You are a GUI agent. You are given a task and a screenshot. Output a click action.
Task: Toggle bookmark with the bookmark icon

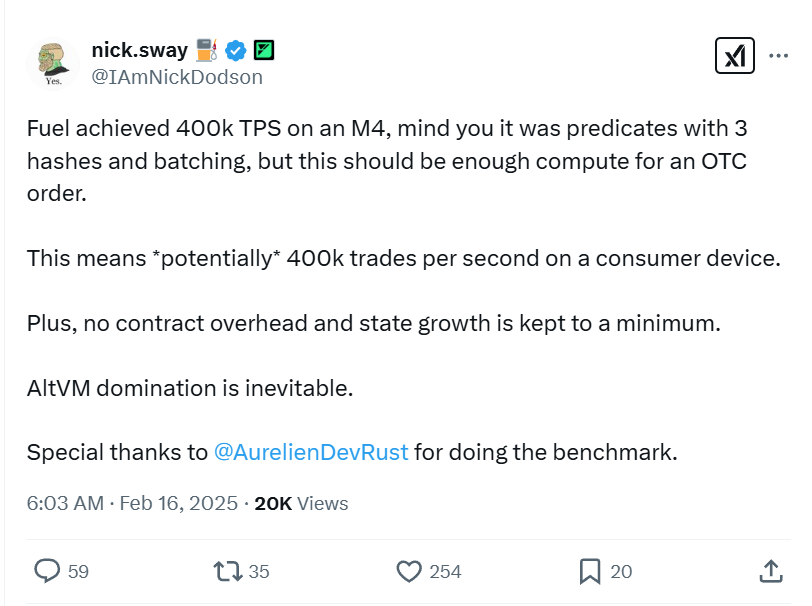589,571
